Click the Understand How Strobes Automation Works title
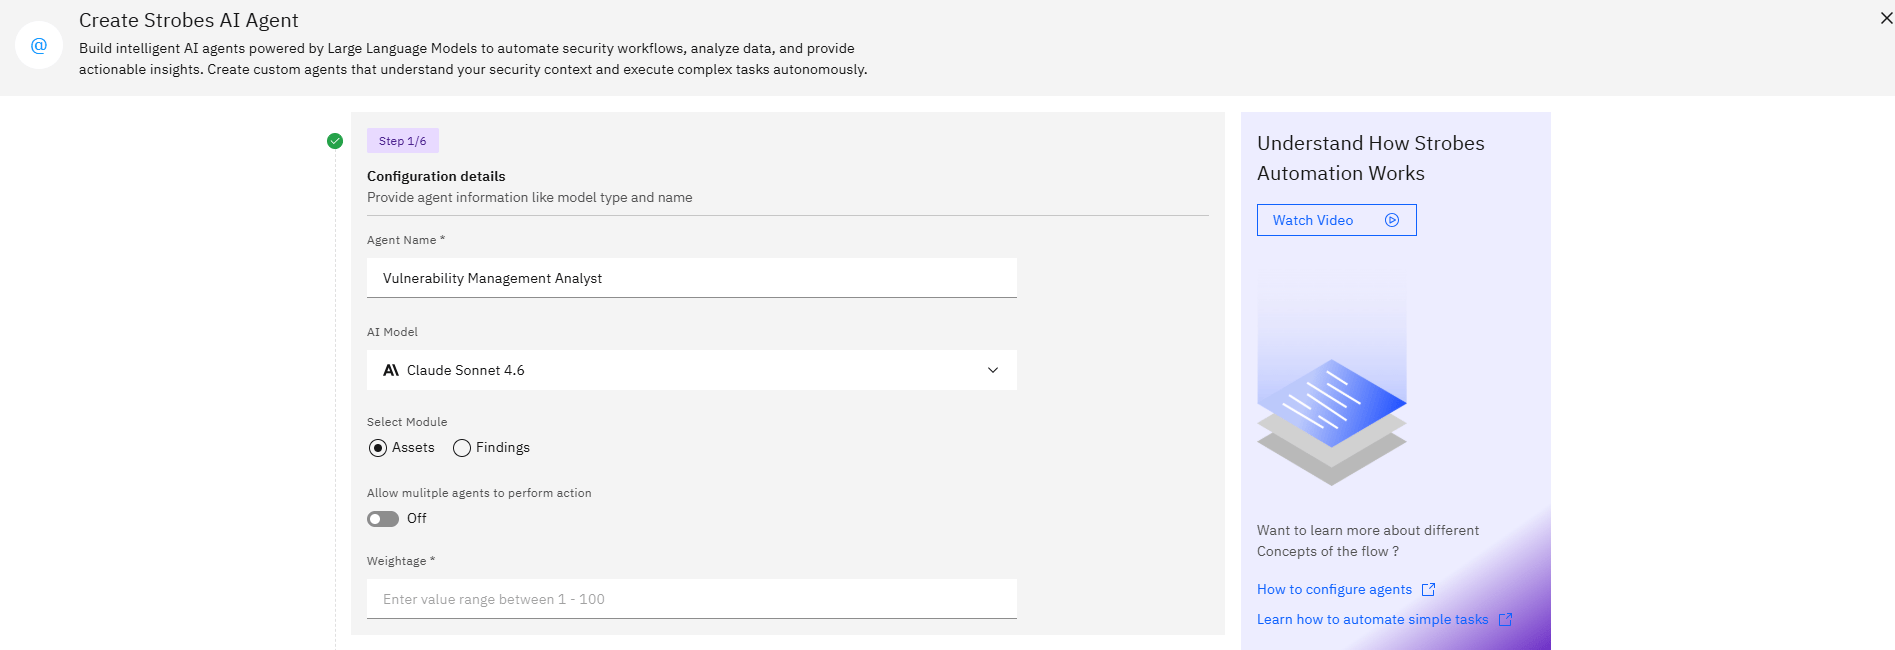 coord(1371,158)
